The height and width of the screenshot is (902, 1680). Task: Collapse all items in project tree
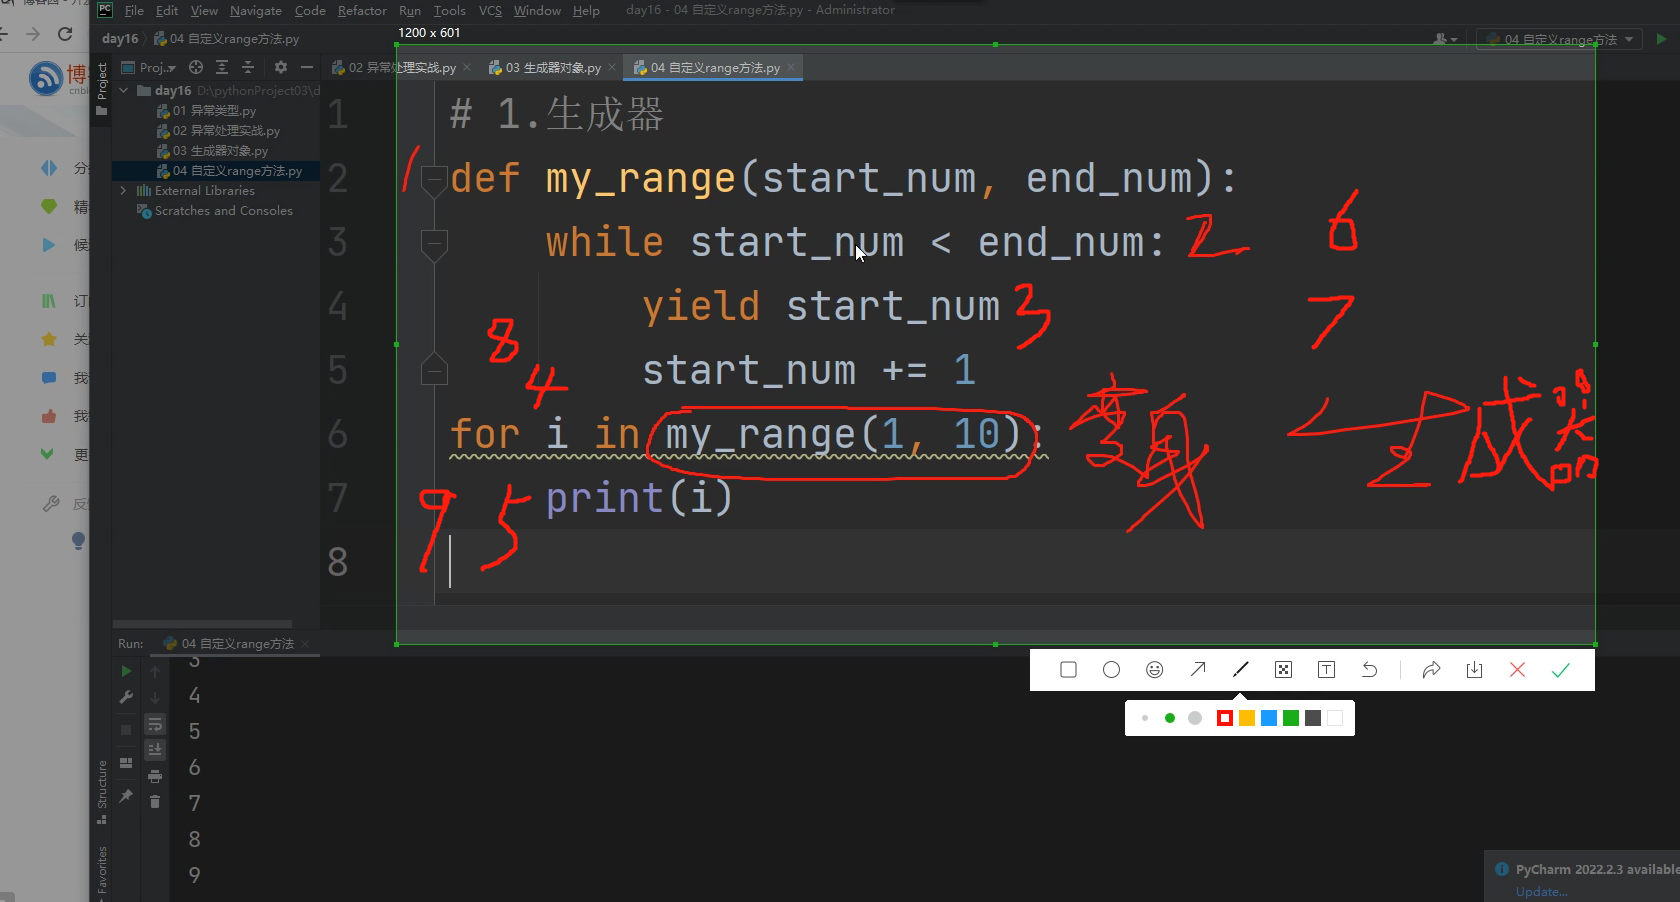[x=248, y=67]
